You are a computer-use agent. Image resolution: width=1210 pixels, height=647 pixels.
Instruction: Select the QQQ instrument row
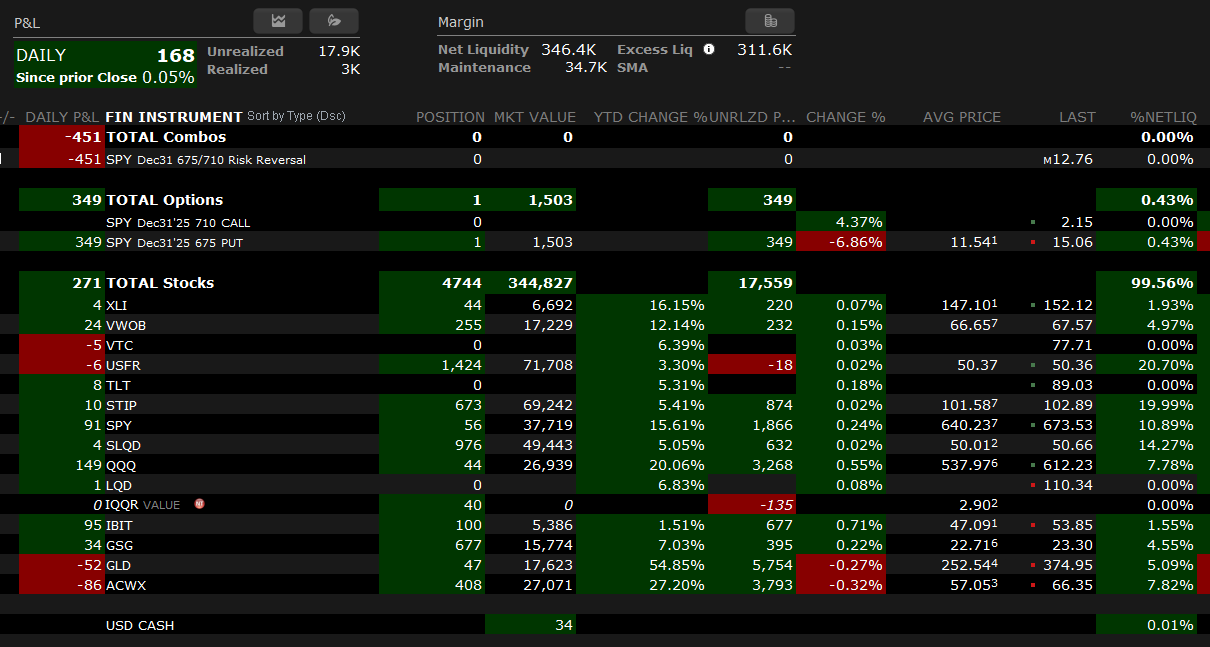tap(121, 464)
